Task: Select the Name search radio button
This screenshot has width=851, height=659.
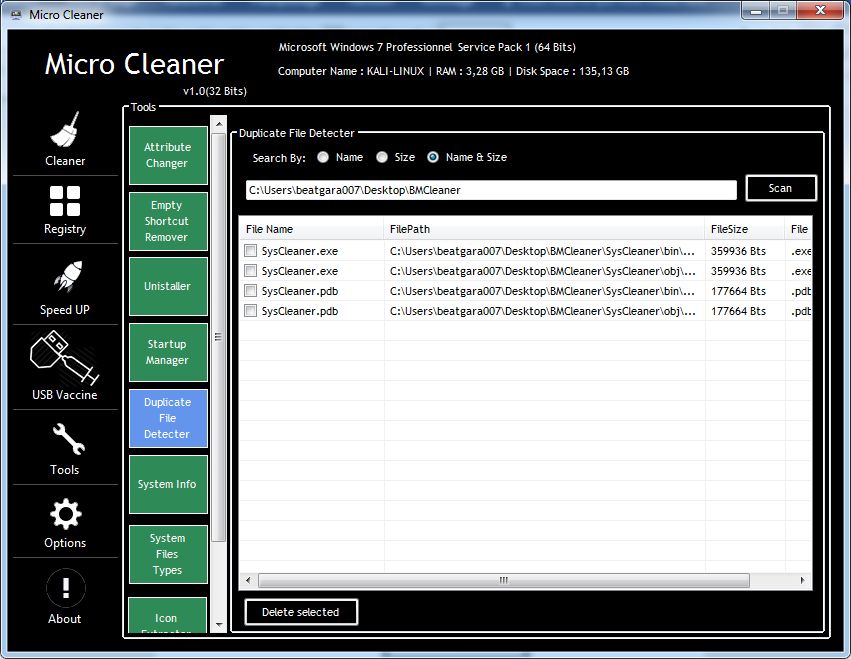Action: [x=323, y=157]
